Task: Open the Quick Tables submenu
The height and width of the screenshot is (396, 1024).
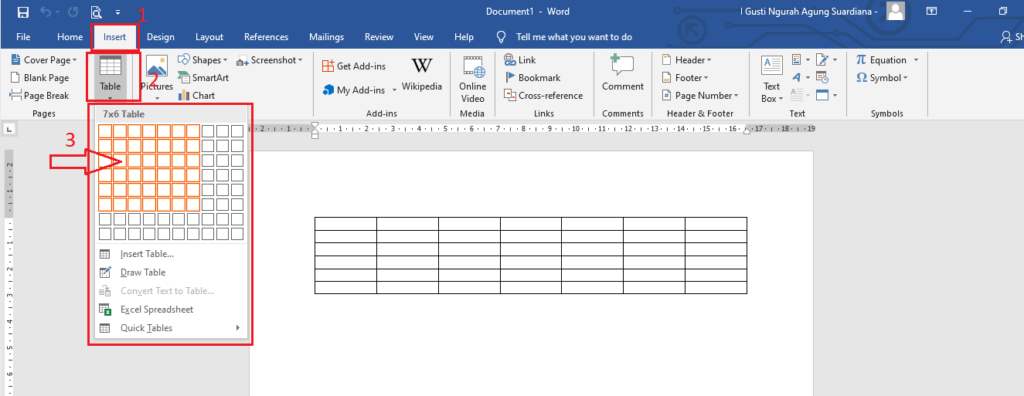Action: [170, 328]
